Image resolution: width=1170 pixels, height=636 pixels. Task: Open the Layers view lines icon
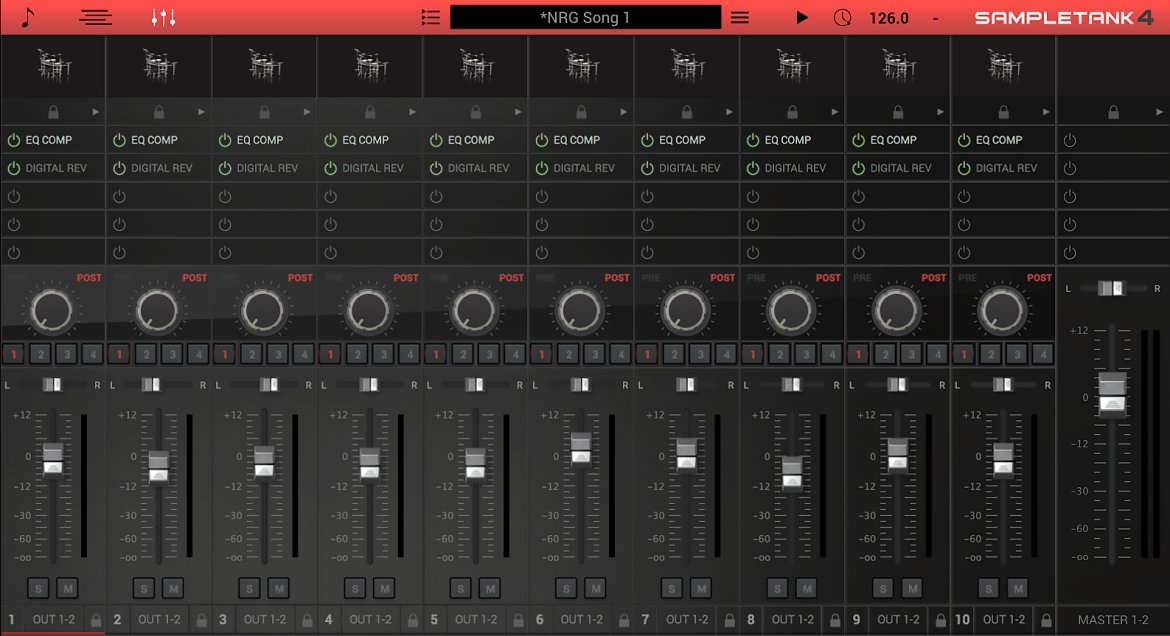coord(96,17)
